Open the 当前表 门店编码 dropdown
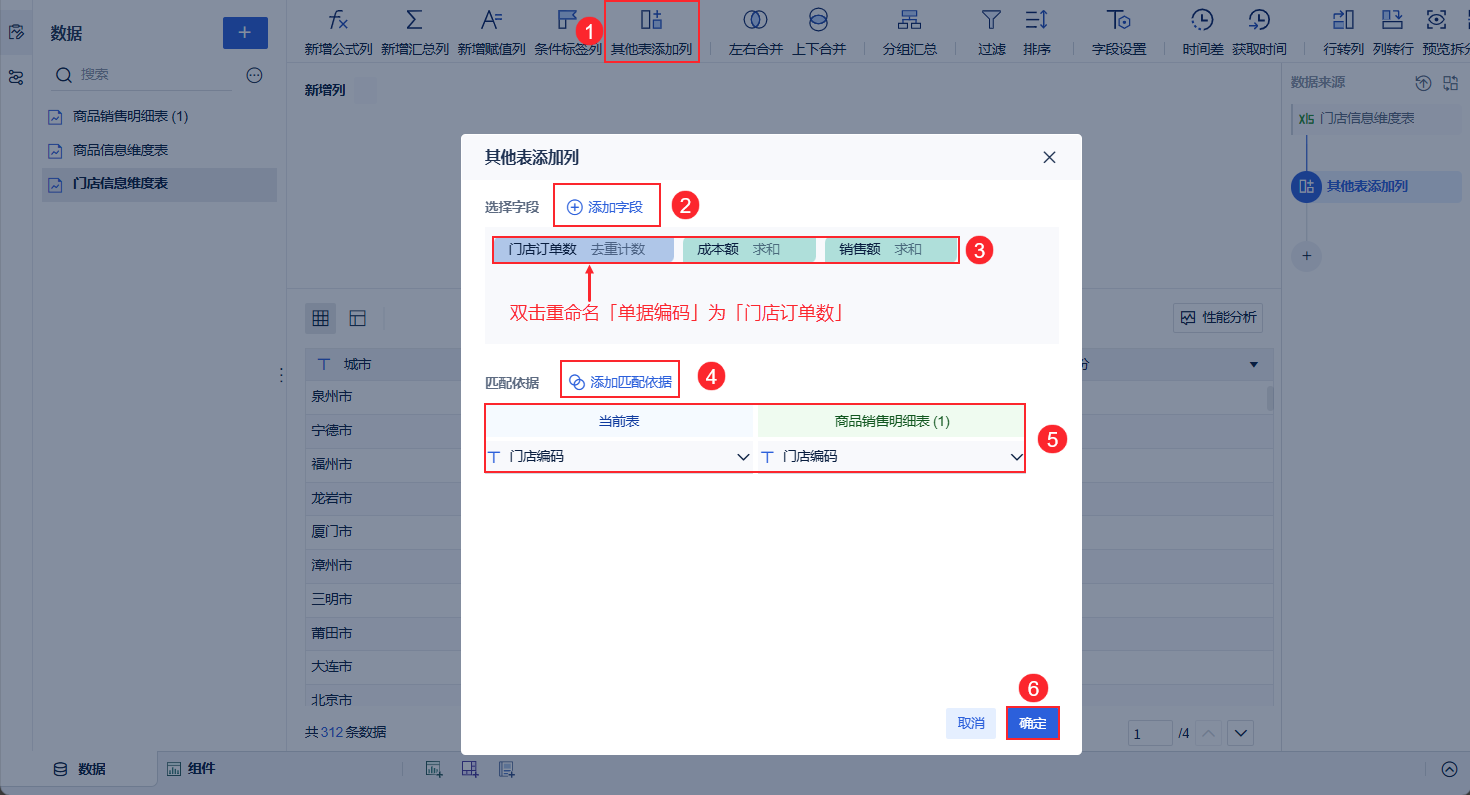Screen dimensions: 1470x795 point(619,457)
